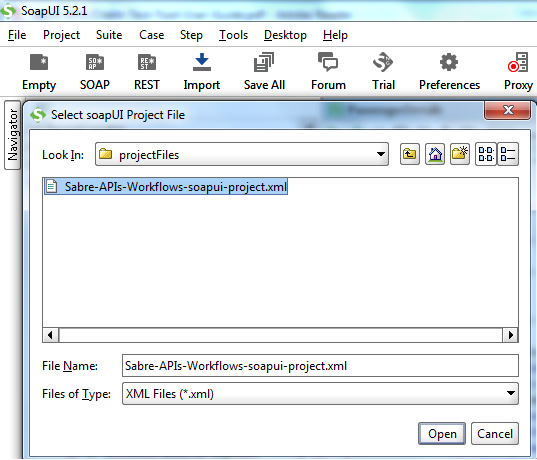Click the Import project icon
Viewport: 537px width, 460px height.
coord(202,62)
